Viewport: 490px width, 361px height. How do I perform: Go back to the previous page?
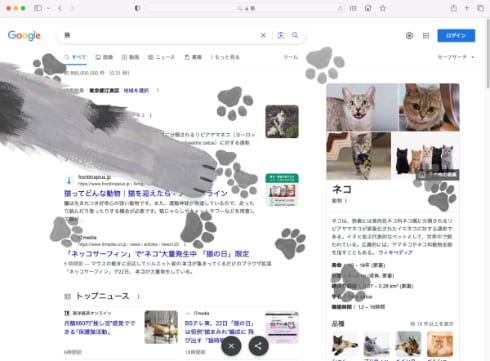60,8
